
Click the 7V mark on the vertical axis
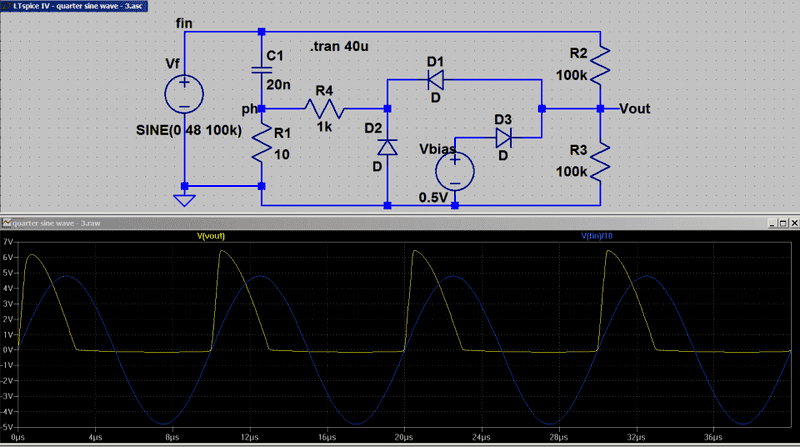pyautogui.click(x=8, y=242)
